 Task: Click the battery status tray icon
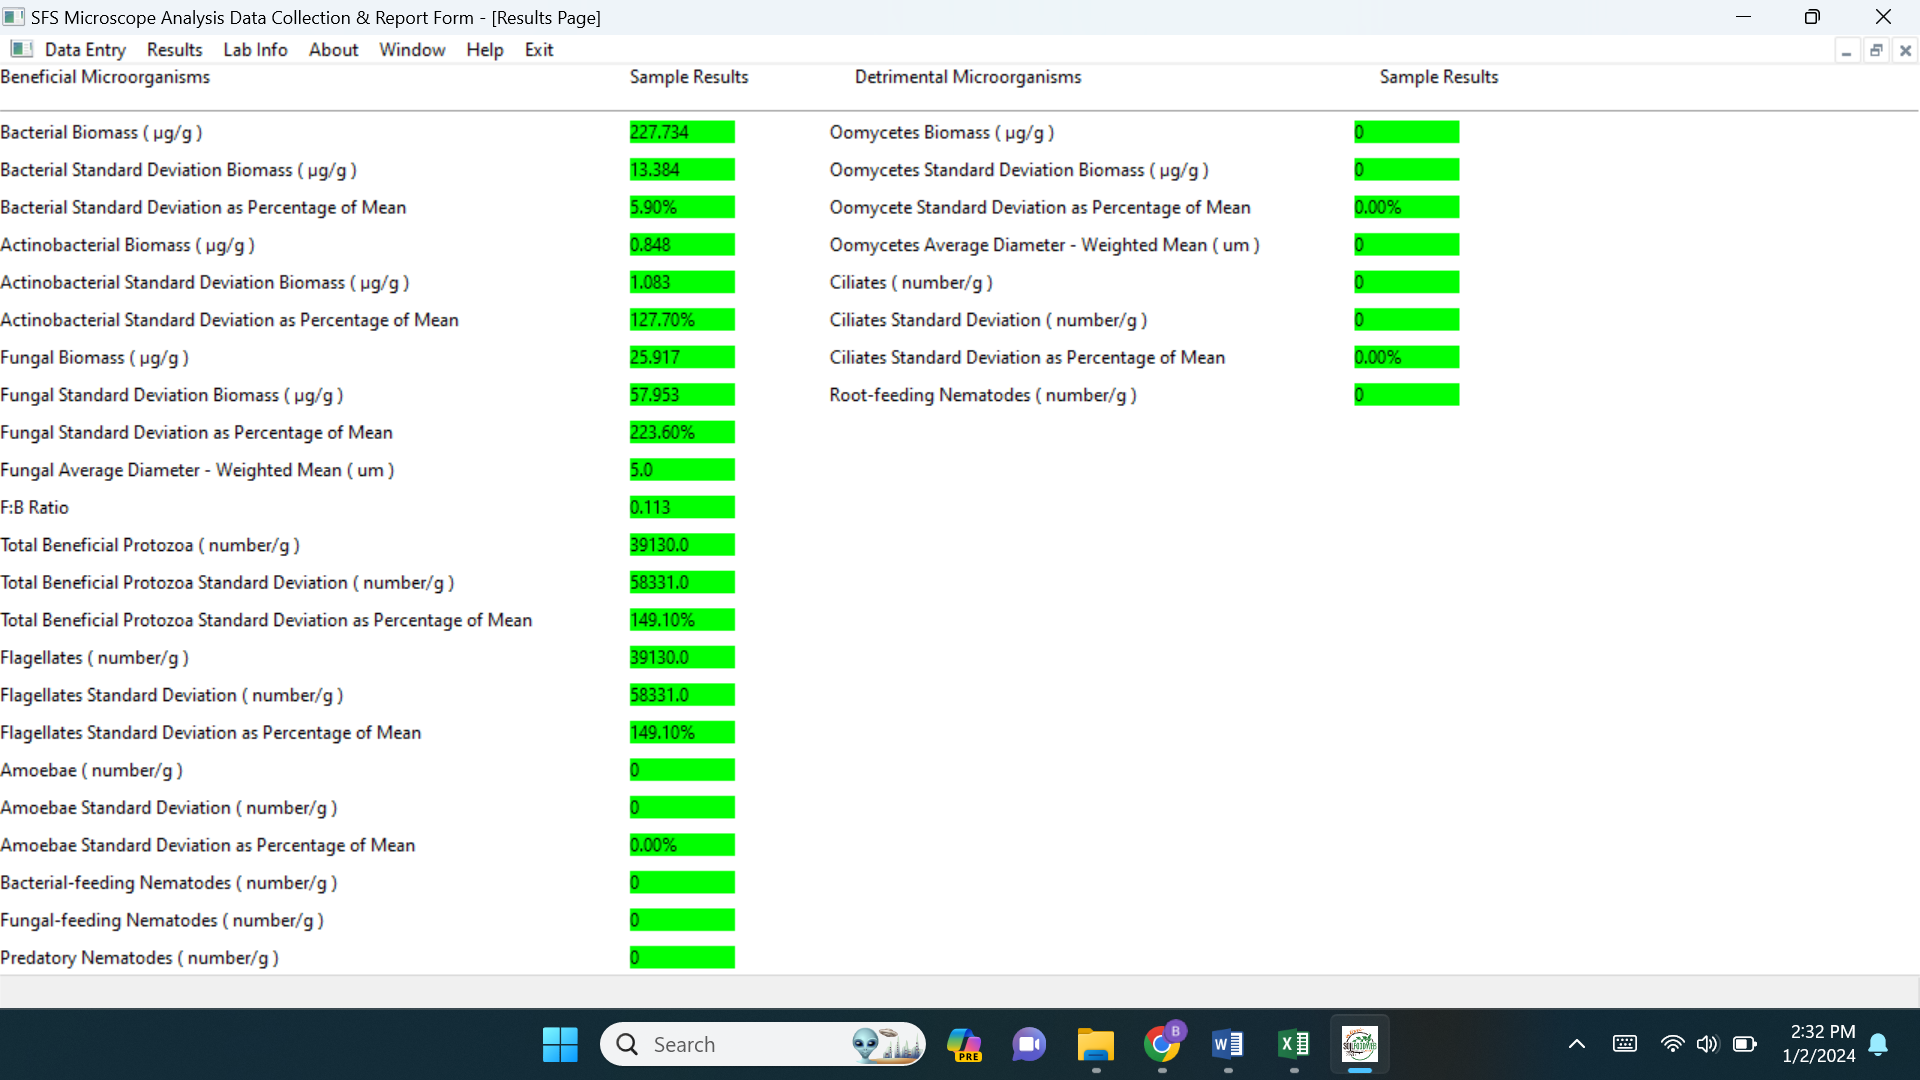(x=1745, y=1044)
